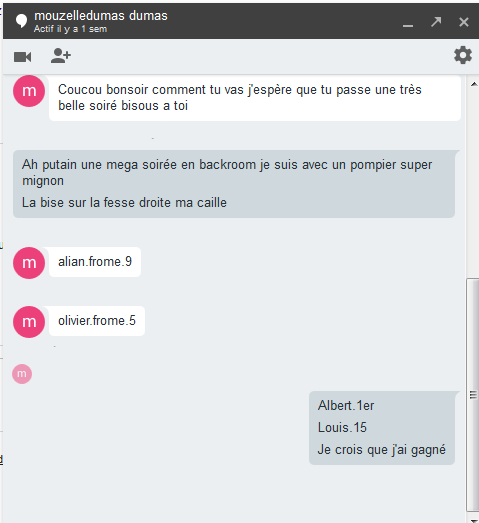The image size is (479, 523).
Task: Close the mouzelledumas dumas conversation
Action: pos(464,22)
